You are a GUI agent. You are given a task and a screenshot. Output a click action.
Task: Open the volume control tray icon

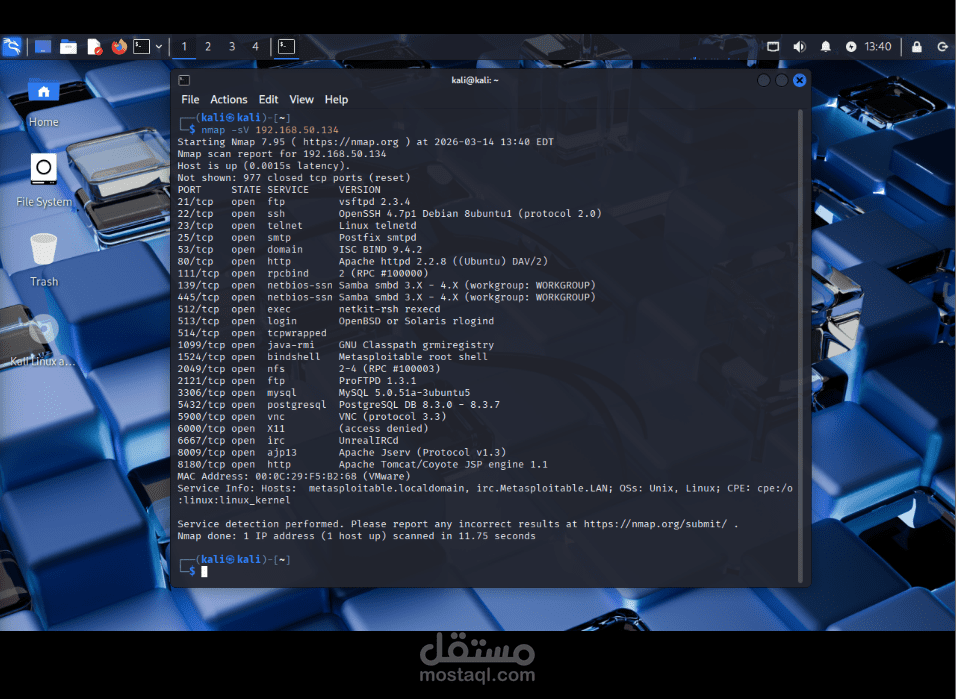(799, 47)
